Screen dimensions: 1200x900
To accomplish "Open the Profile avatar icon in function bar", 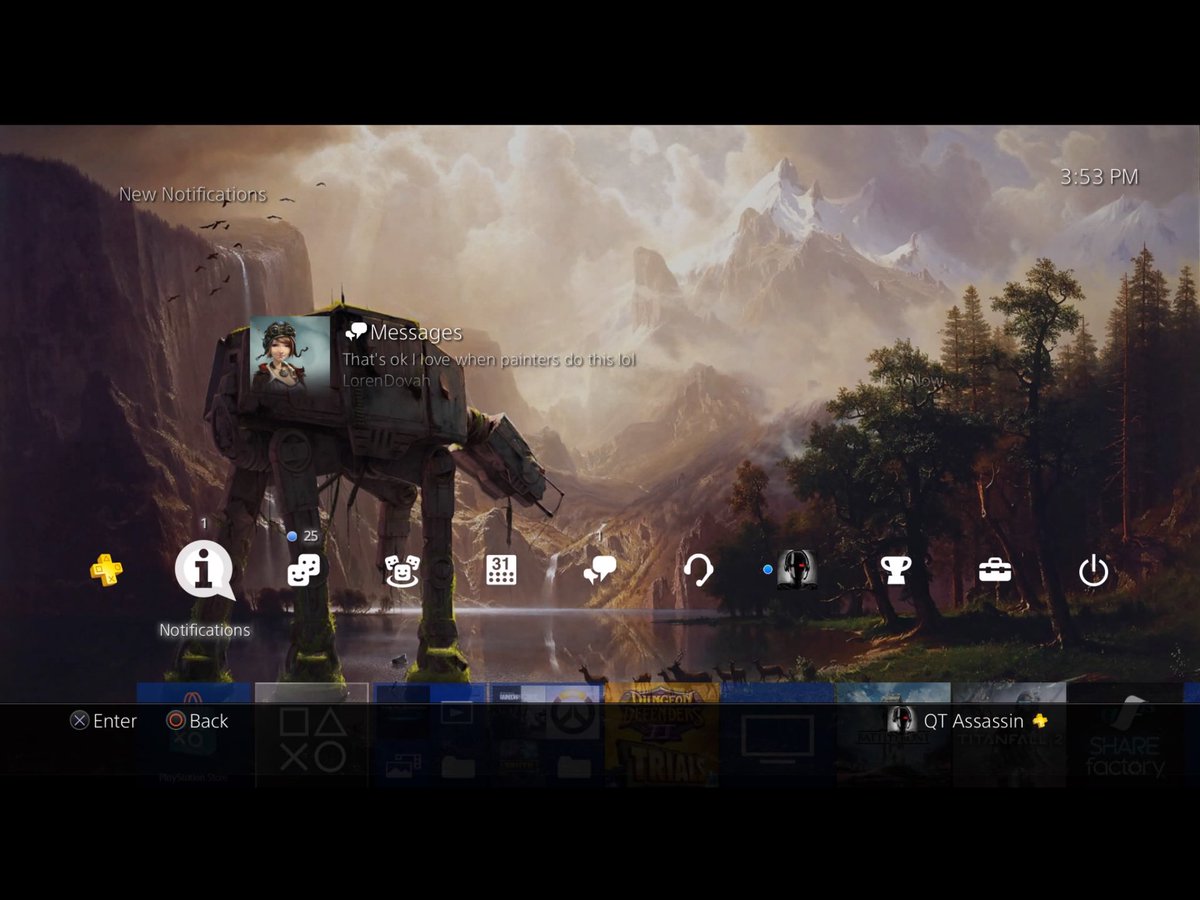I will (x=797, y=570).
